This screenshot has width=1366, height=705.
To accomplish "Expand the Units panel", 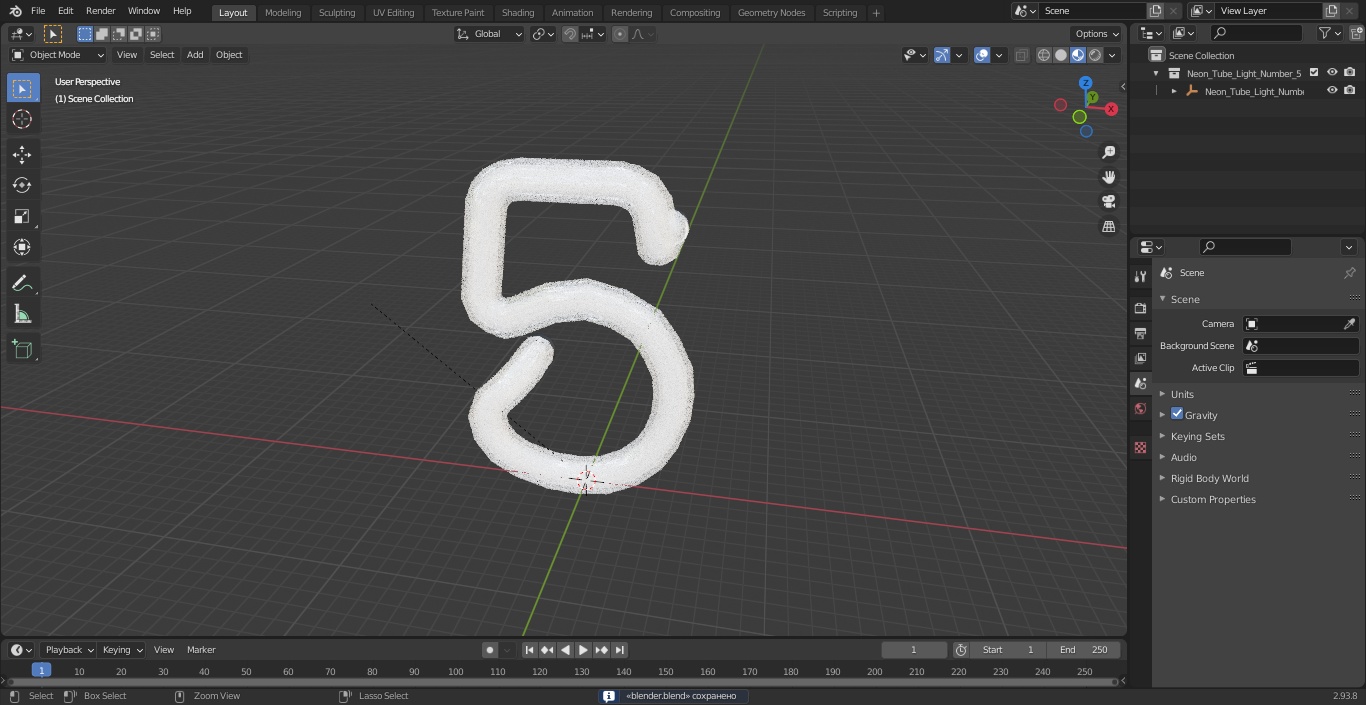I will click(1182, 394).
